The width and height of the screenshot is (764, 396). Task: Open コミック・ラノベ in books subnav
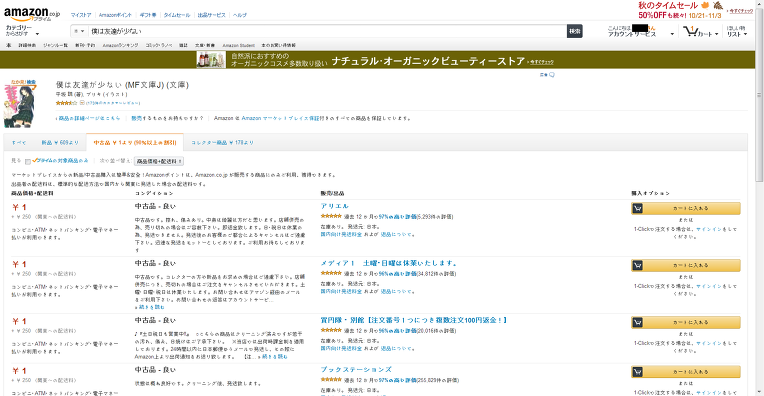[x=159, y=45]
